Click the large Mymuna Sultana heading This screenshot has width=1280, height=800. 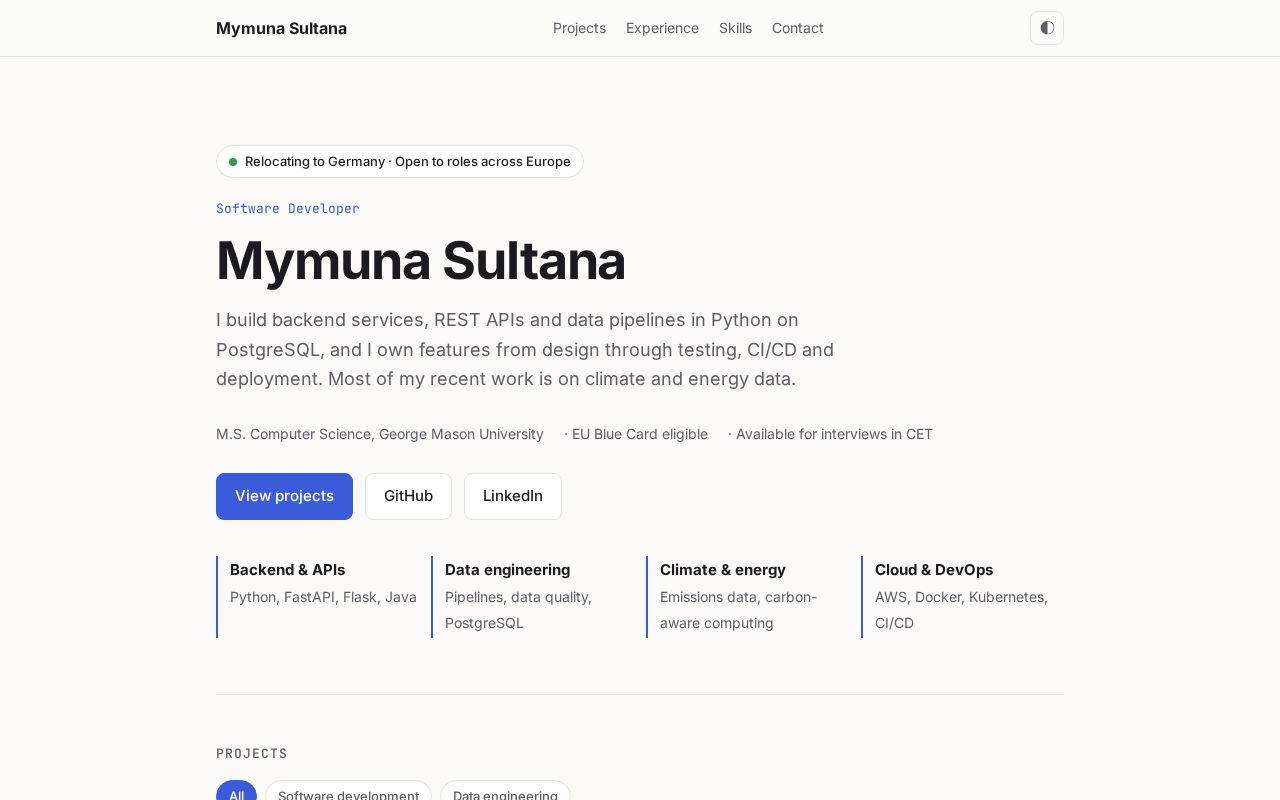point(421,260)
